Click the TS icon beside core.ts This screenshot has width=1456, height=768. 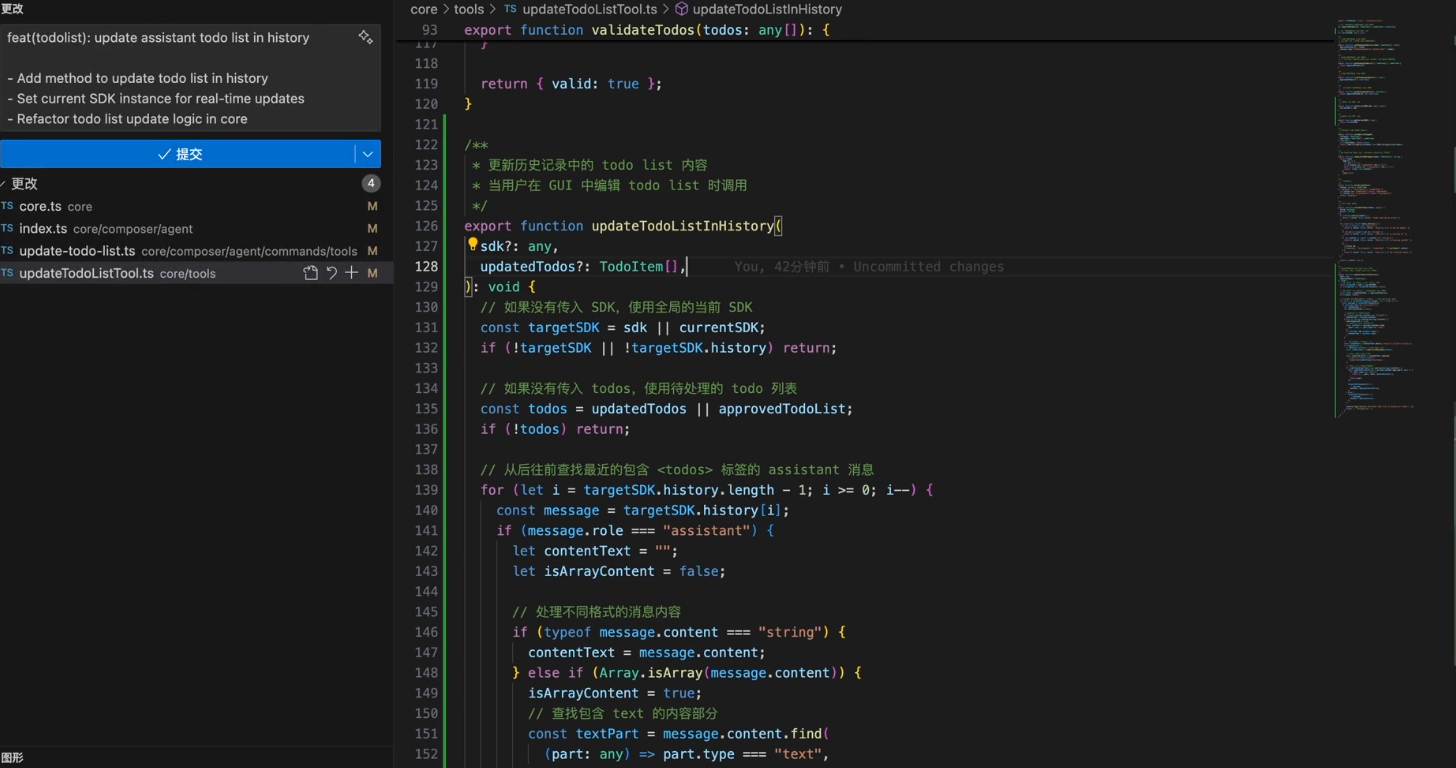tap(8, 207)
